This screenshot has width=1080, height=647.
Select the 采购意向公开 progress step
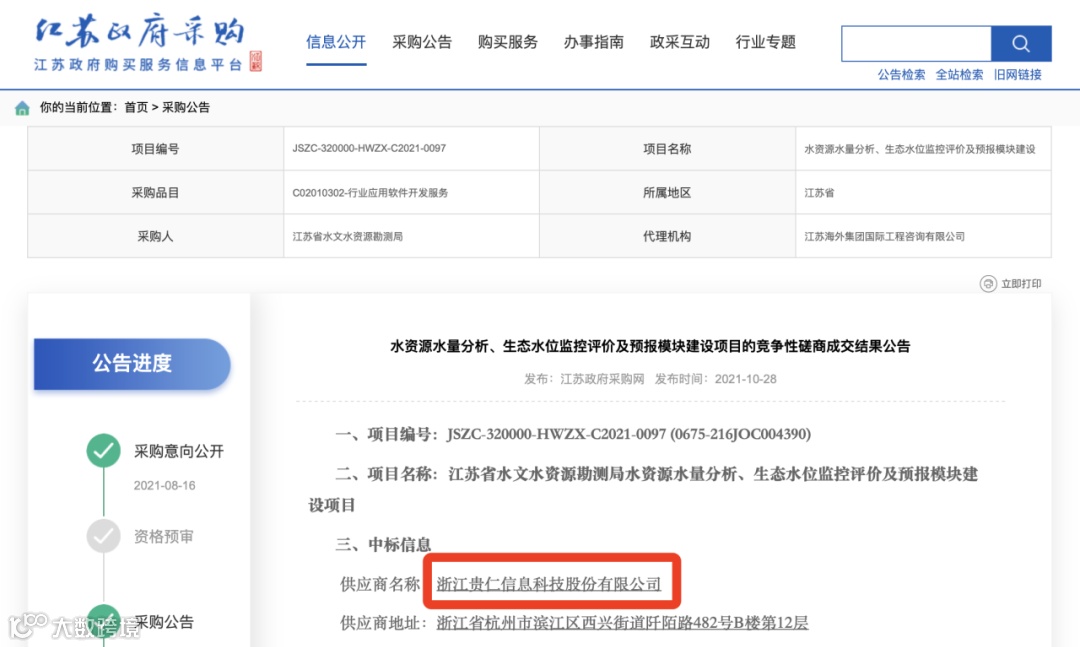pyautogui.click(x=178, y=451)
